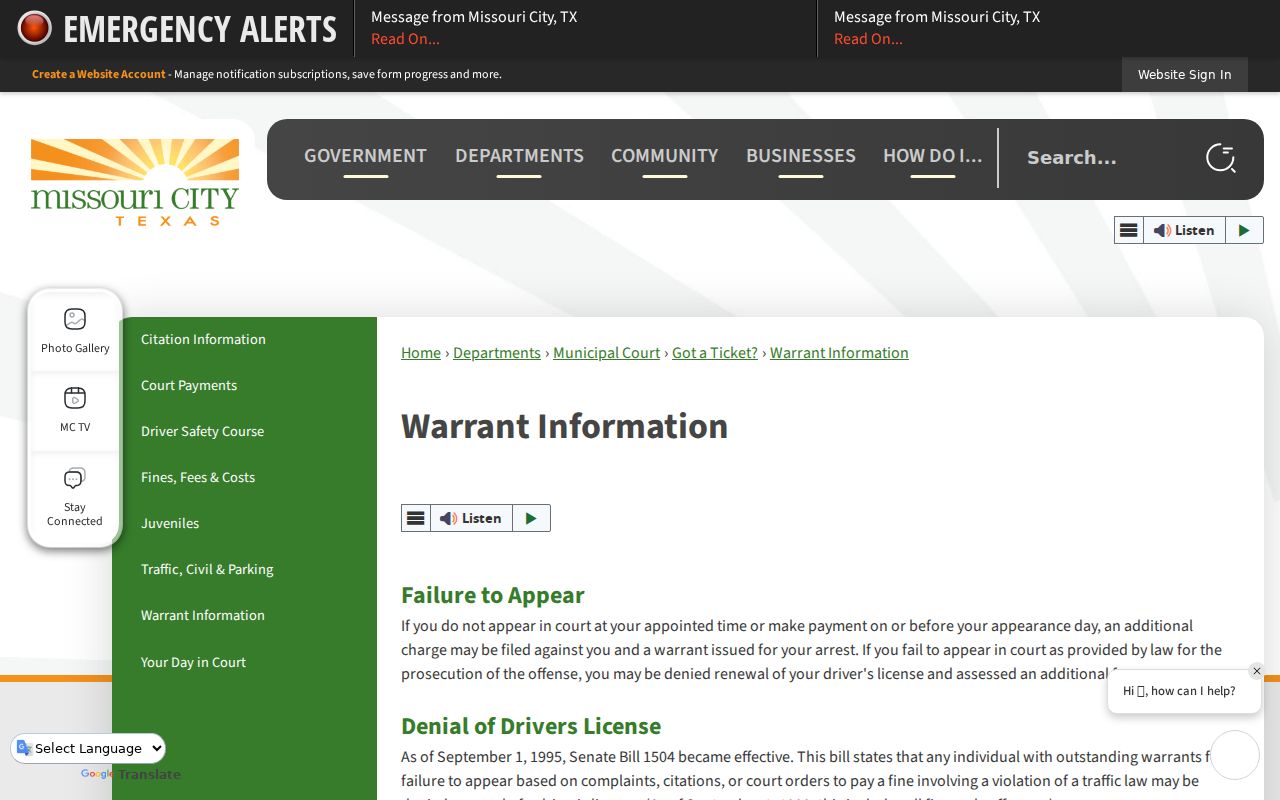Click Create a Website Account link
Viewport: 1280px width, 800px height.
tap(99, 74)
